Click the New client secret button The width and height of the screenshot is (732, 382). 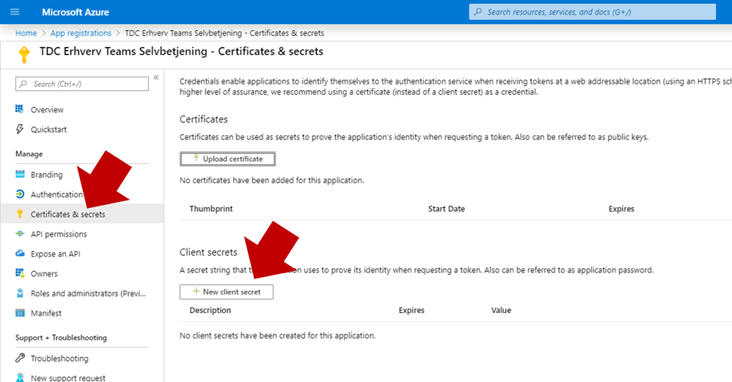click(226, 292)
